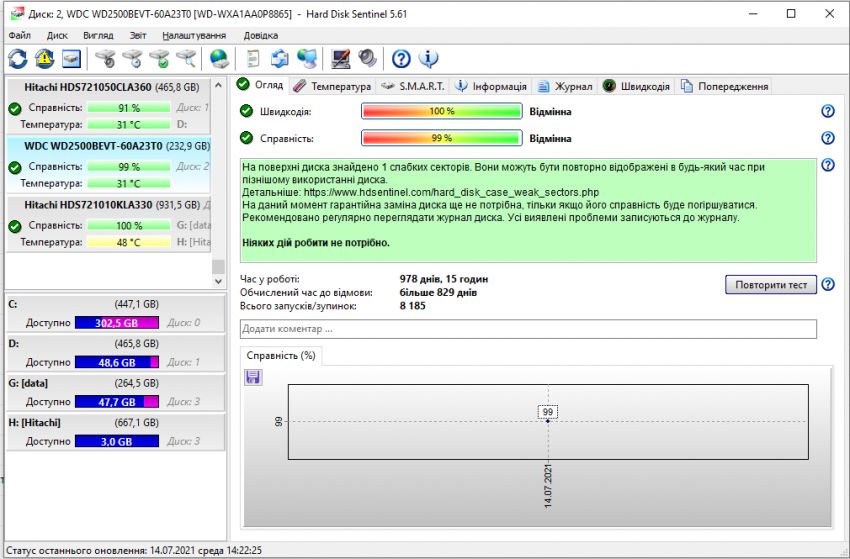
Task: Click the globe over disk toolbar icon
Action: (220, 59)
